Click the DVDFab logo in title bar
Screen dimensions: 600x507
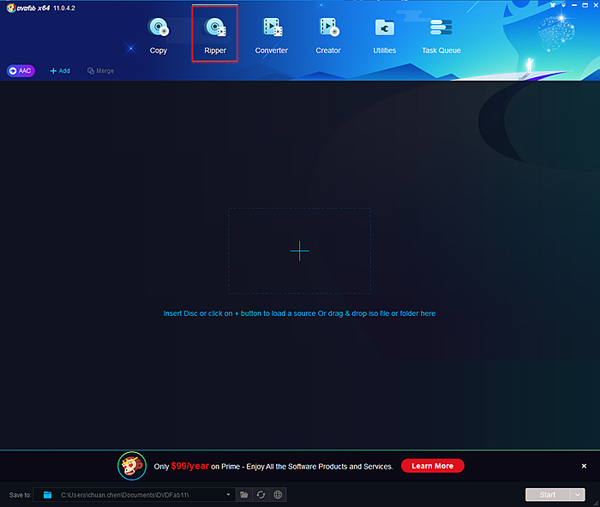pyautogui.click(x=11, y=8)
